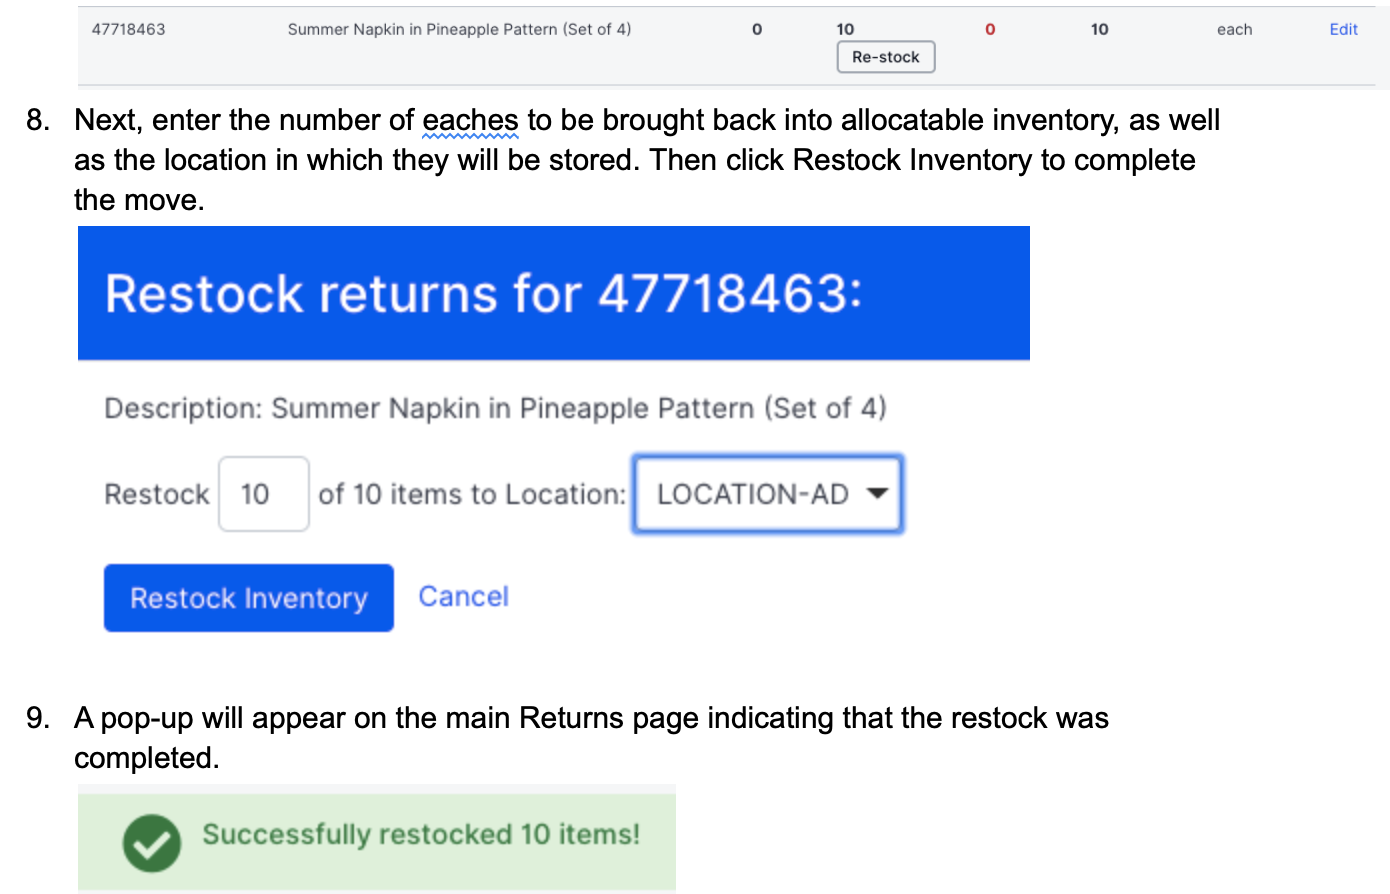Click the Summer Napkin product description text
This screenshot has height=894, width=1390.
pyautogui.click(x=459, y=29)
